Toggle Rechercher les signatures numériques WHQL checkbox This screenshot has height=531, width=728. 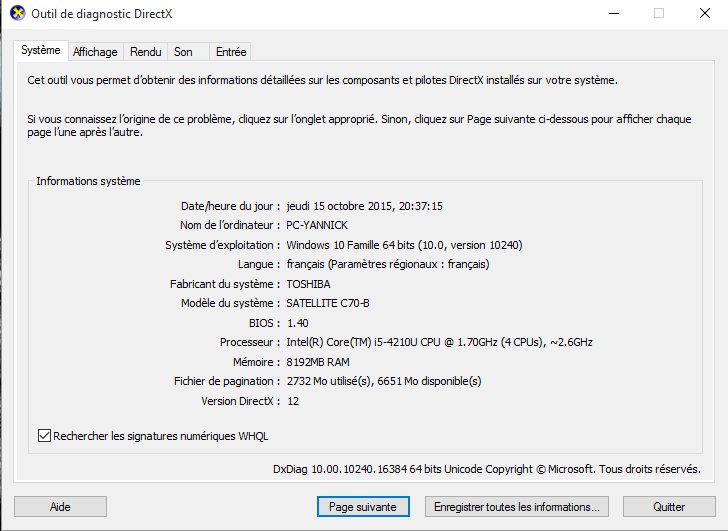[44, 436]
